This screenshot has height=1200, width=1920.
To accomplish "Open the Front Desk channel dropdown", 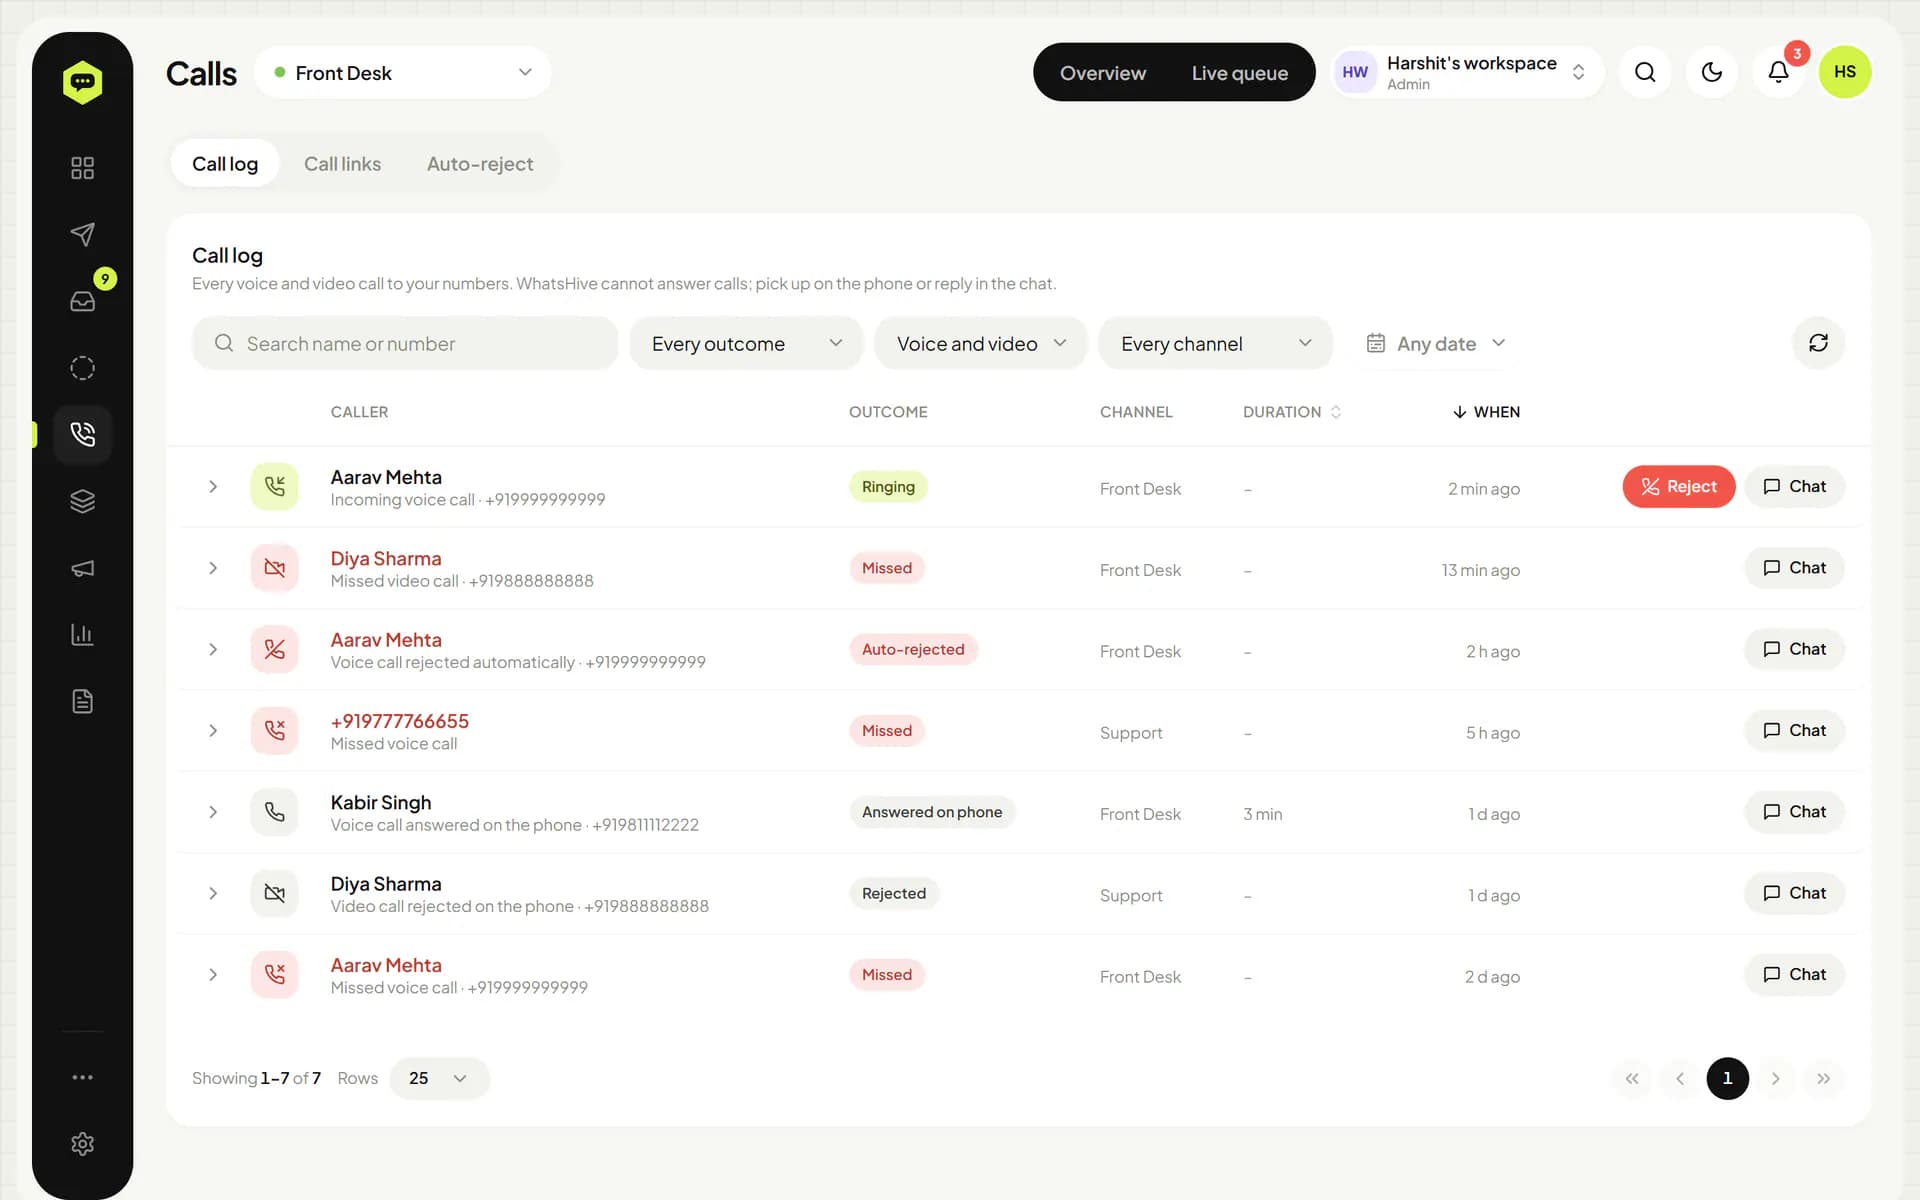I will pyautogui.click(x=402, y=72).
